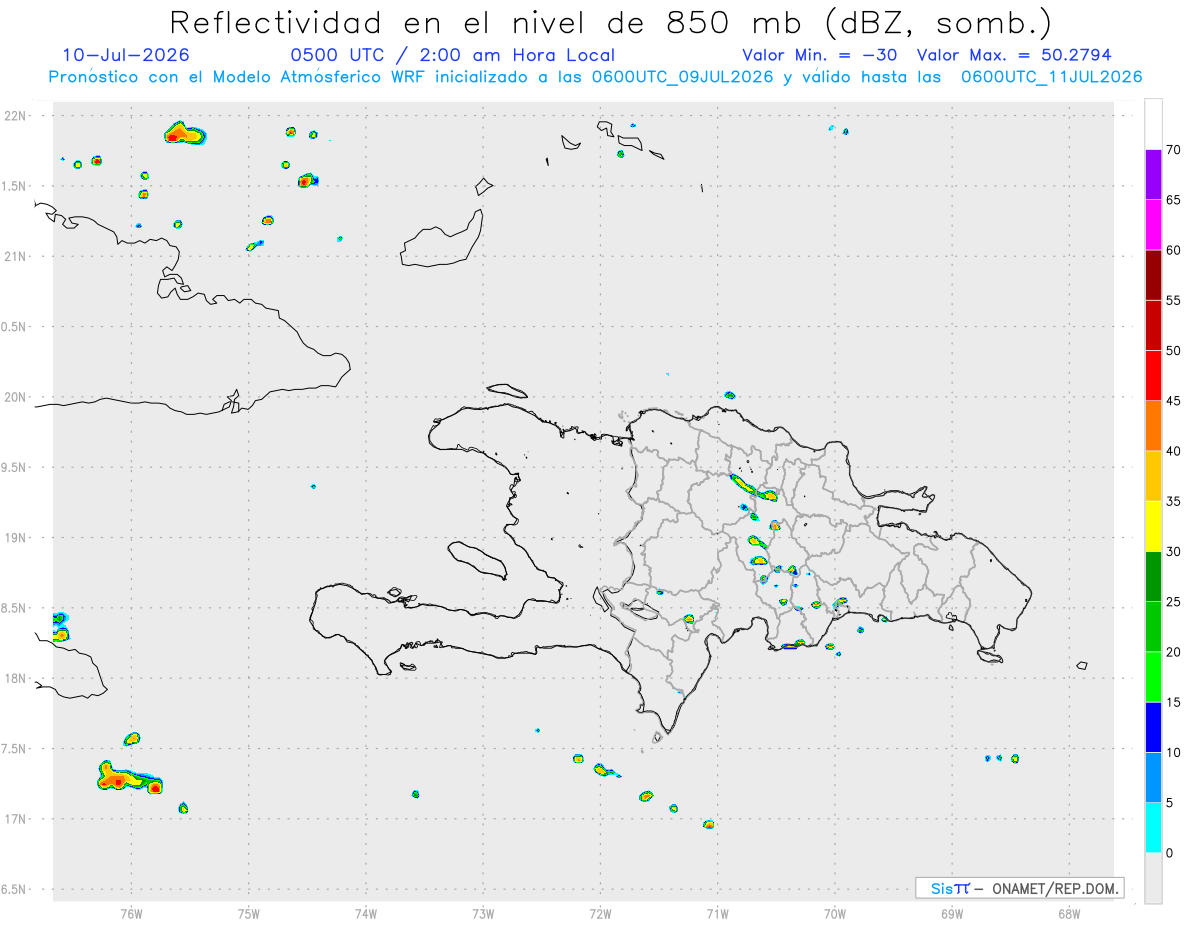Click the latitude label "17N"
The height and width of the screenshot is (927, 1200).
pos(17,819)
